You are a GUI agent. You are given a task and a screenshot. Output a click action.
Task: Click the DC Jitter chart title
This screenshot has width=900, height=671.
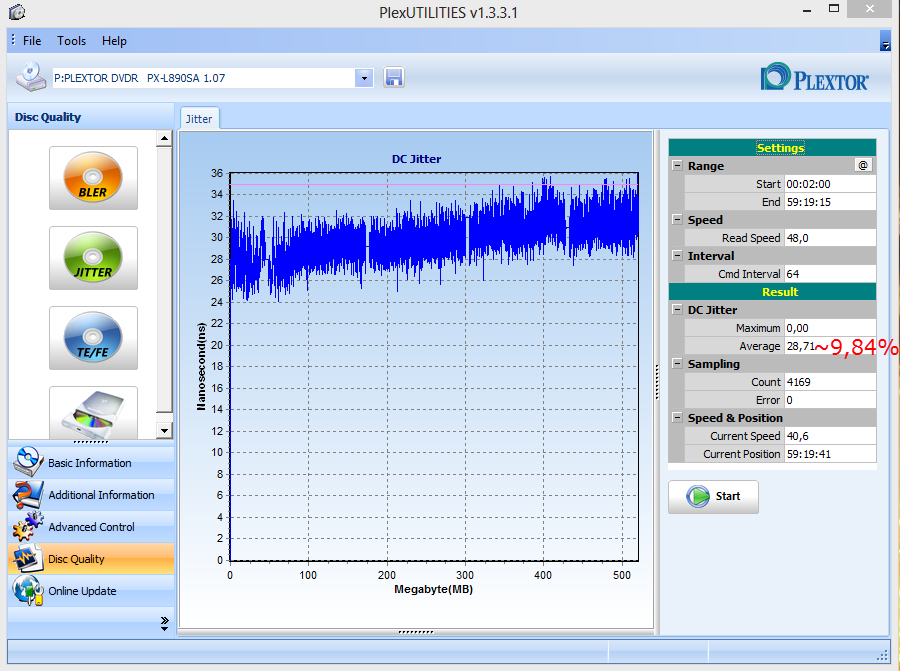[416, 159]
